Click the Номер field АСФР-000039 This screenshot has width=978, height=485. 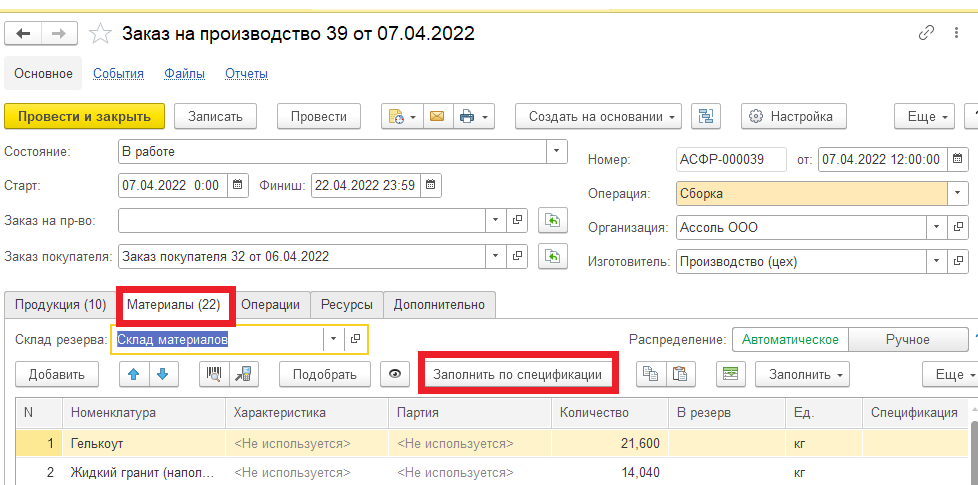click(731, 159)
